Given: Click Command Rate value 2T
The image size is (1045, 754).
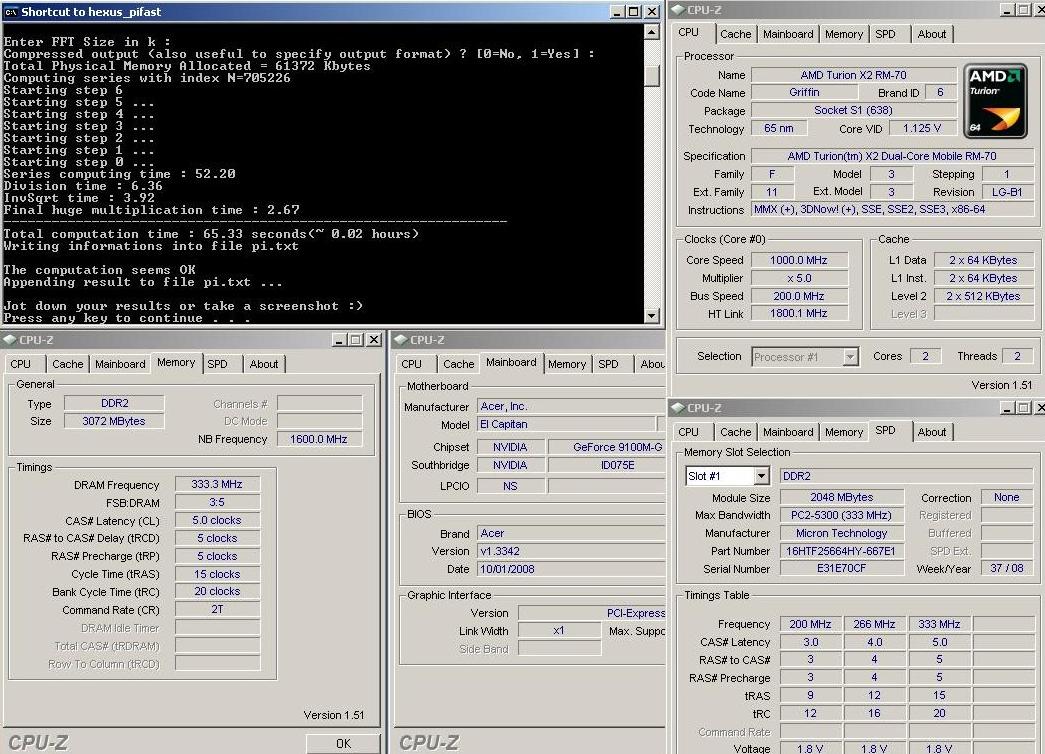Looking at the screenshot, I should [217, 609].
